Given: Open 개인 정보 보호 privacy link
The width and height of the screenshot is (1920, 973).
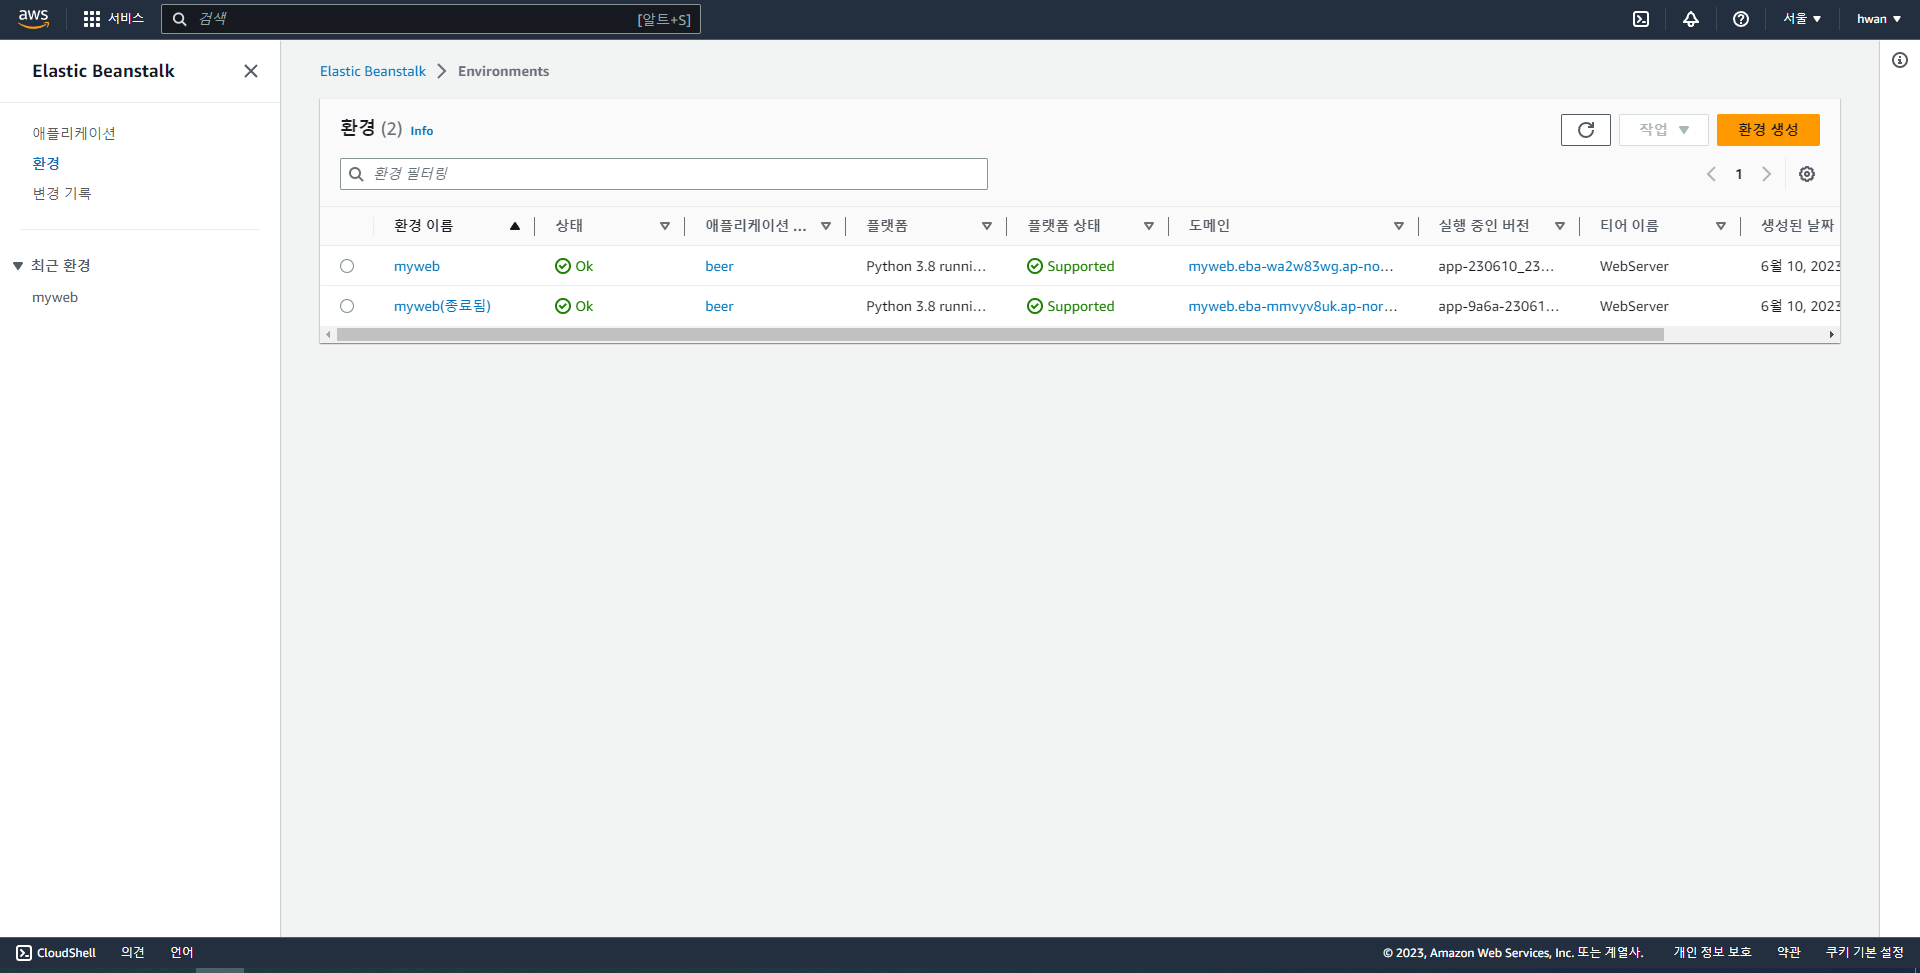Looking at the screenshot, I should click(1712, 953).
